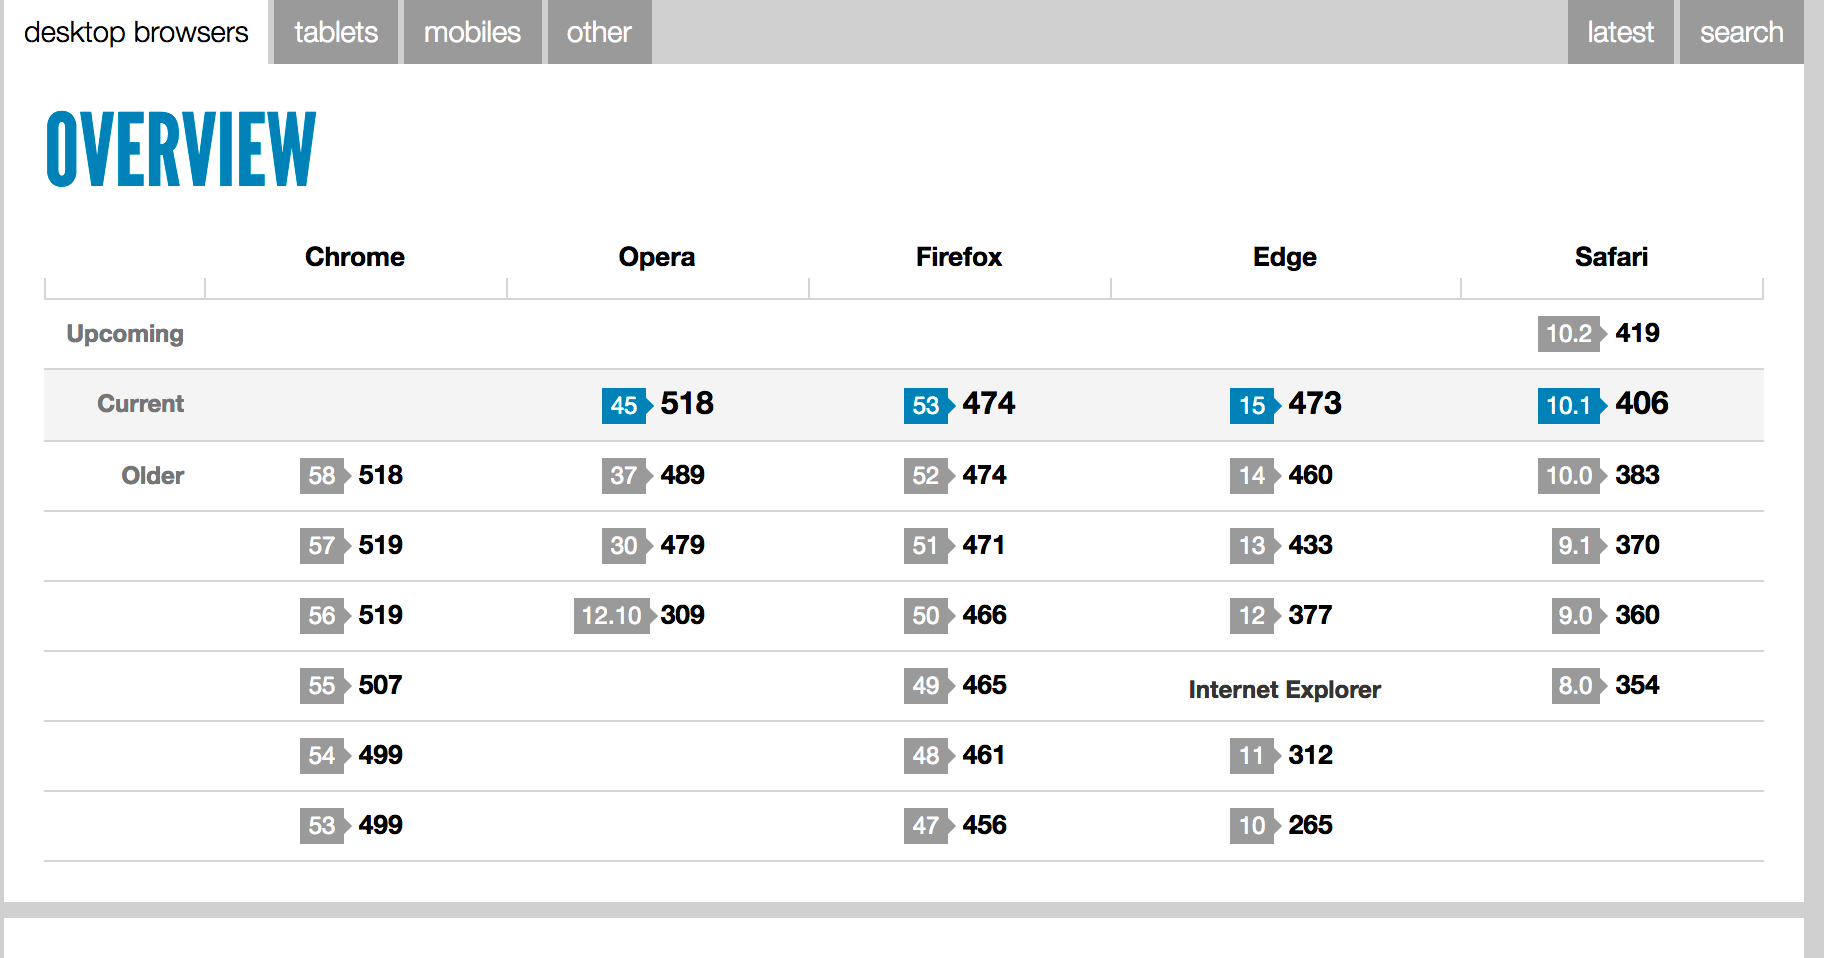
Task: Open the search section
Action: 1740,32
